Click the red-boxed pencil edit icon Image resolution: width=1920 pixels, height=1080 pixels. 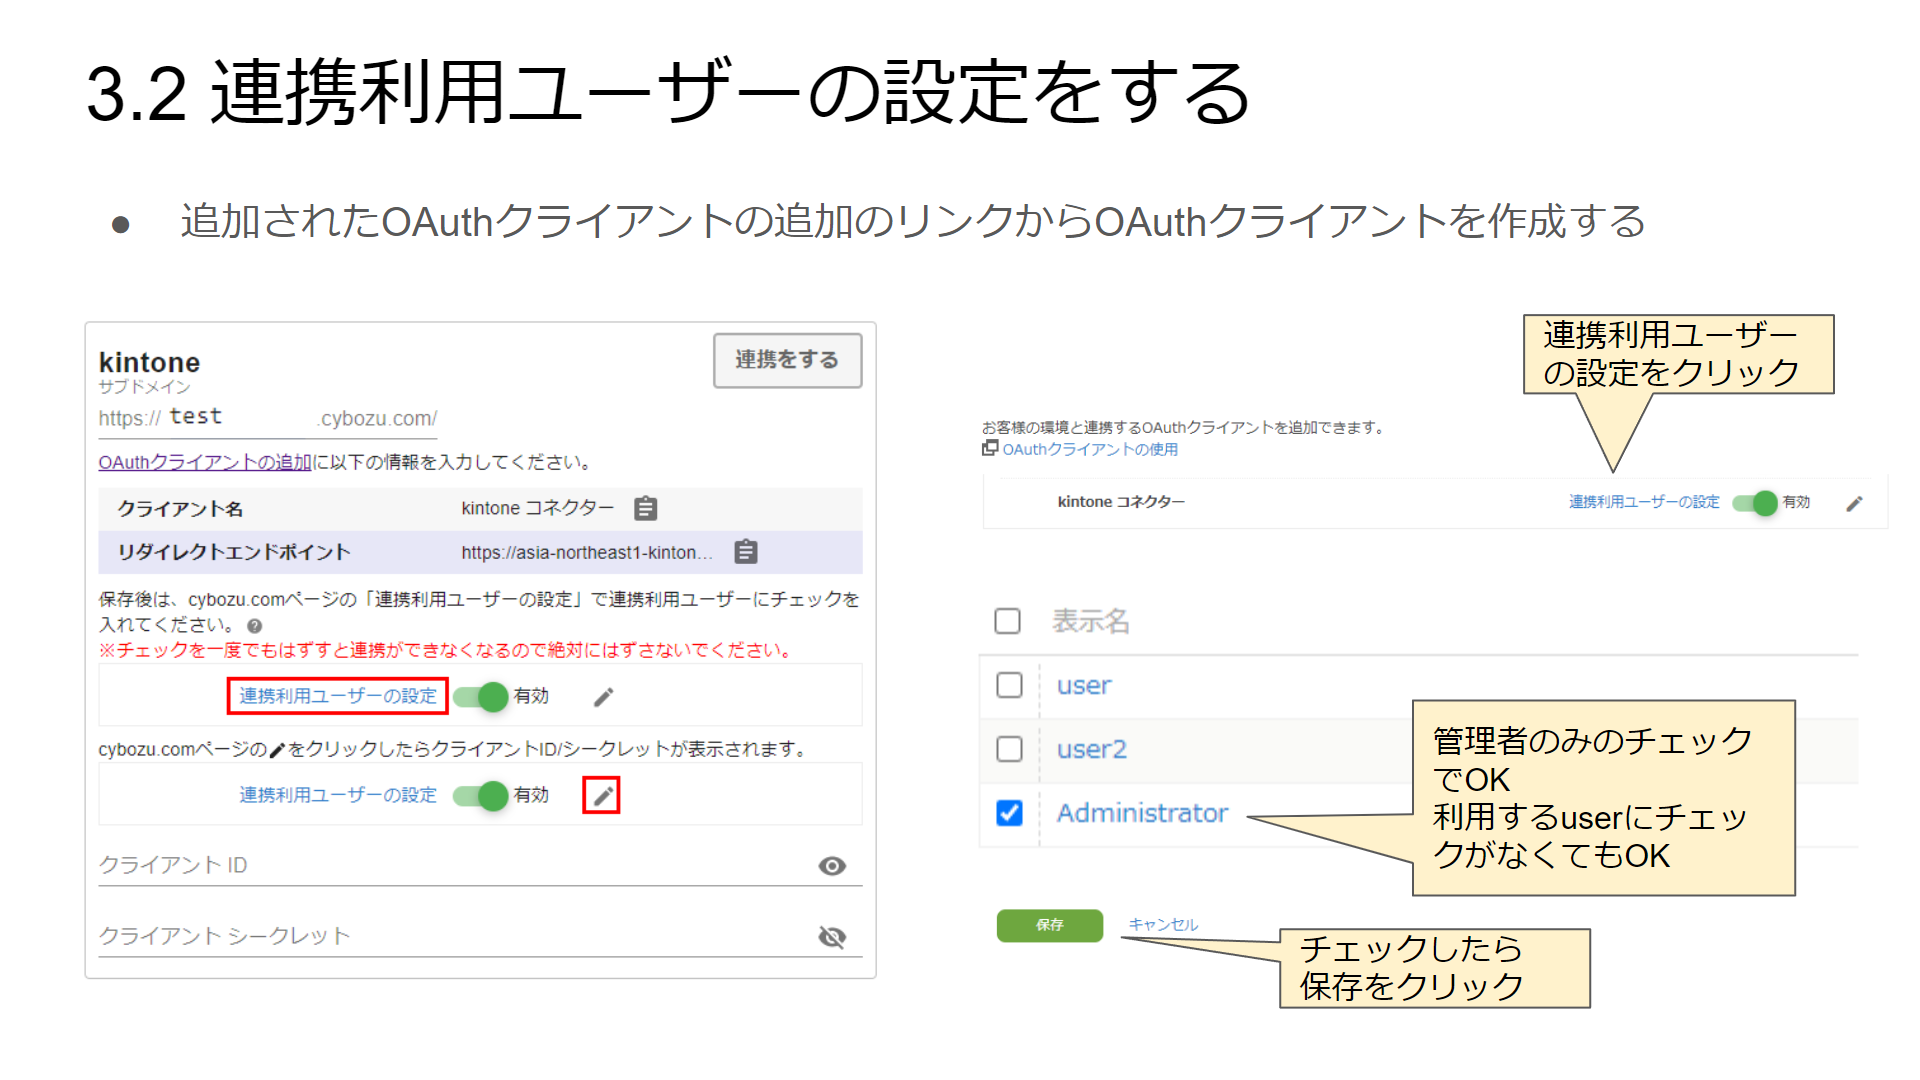click(602, 796)
